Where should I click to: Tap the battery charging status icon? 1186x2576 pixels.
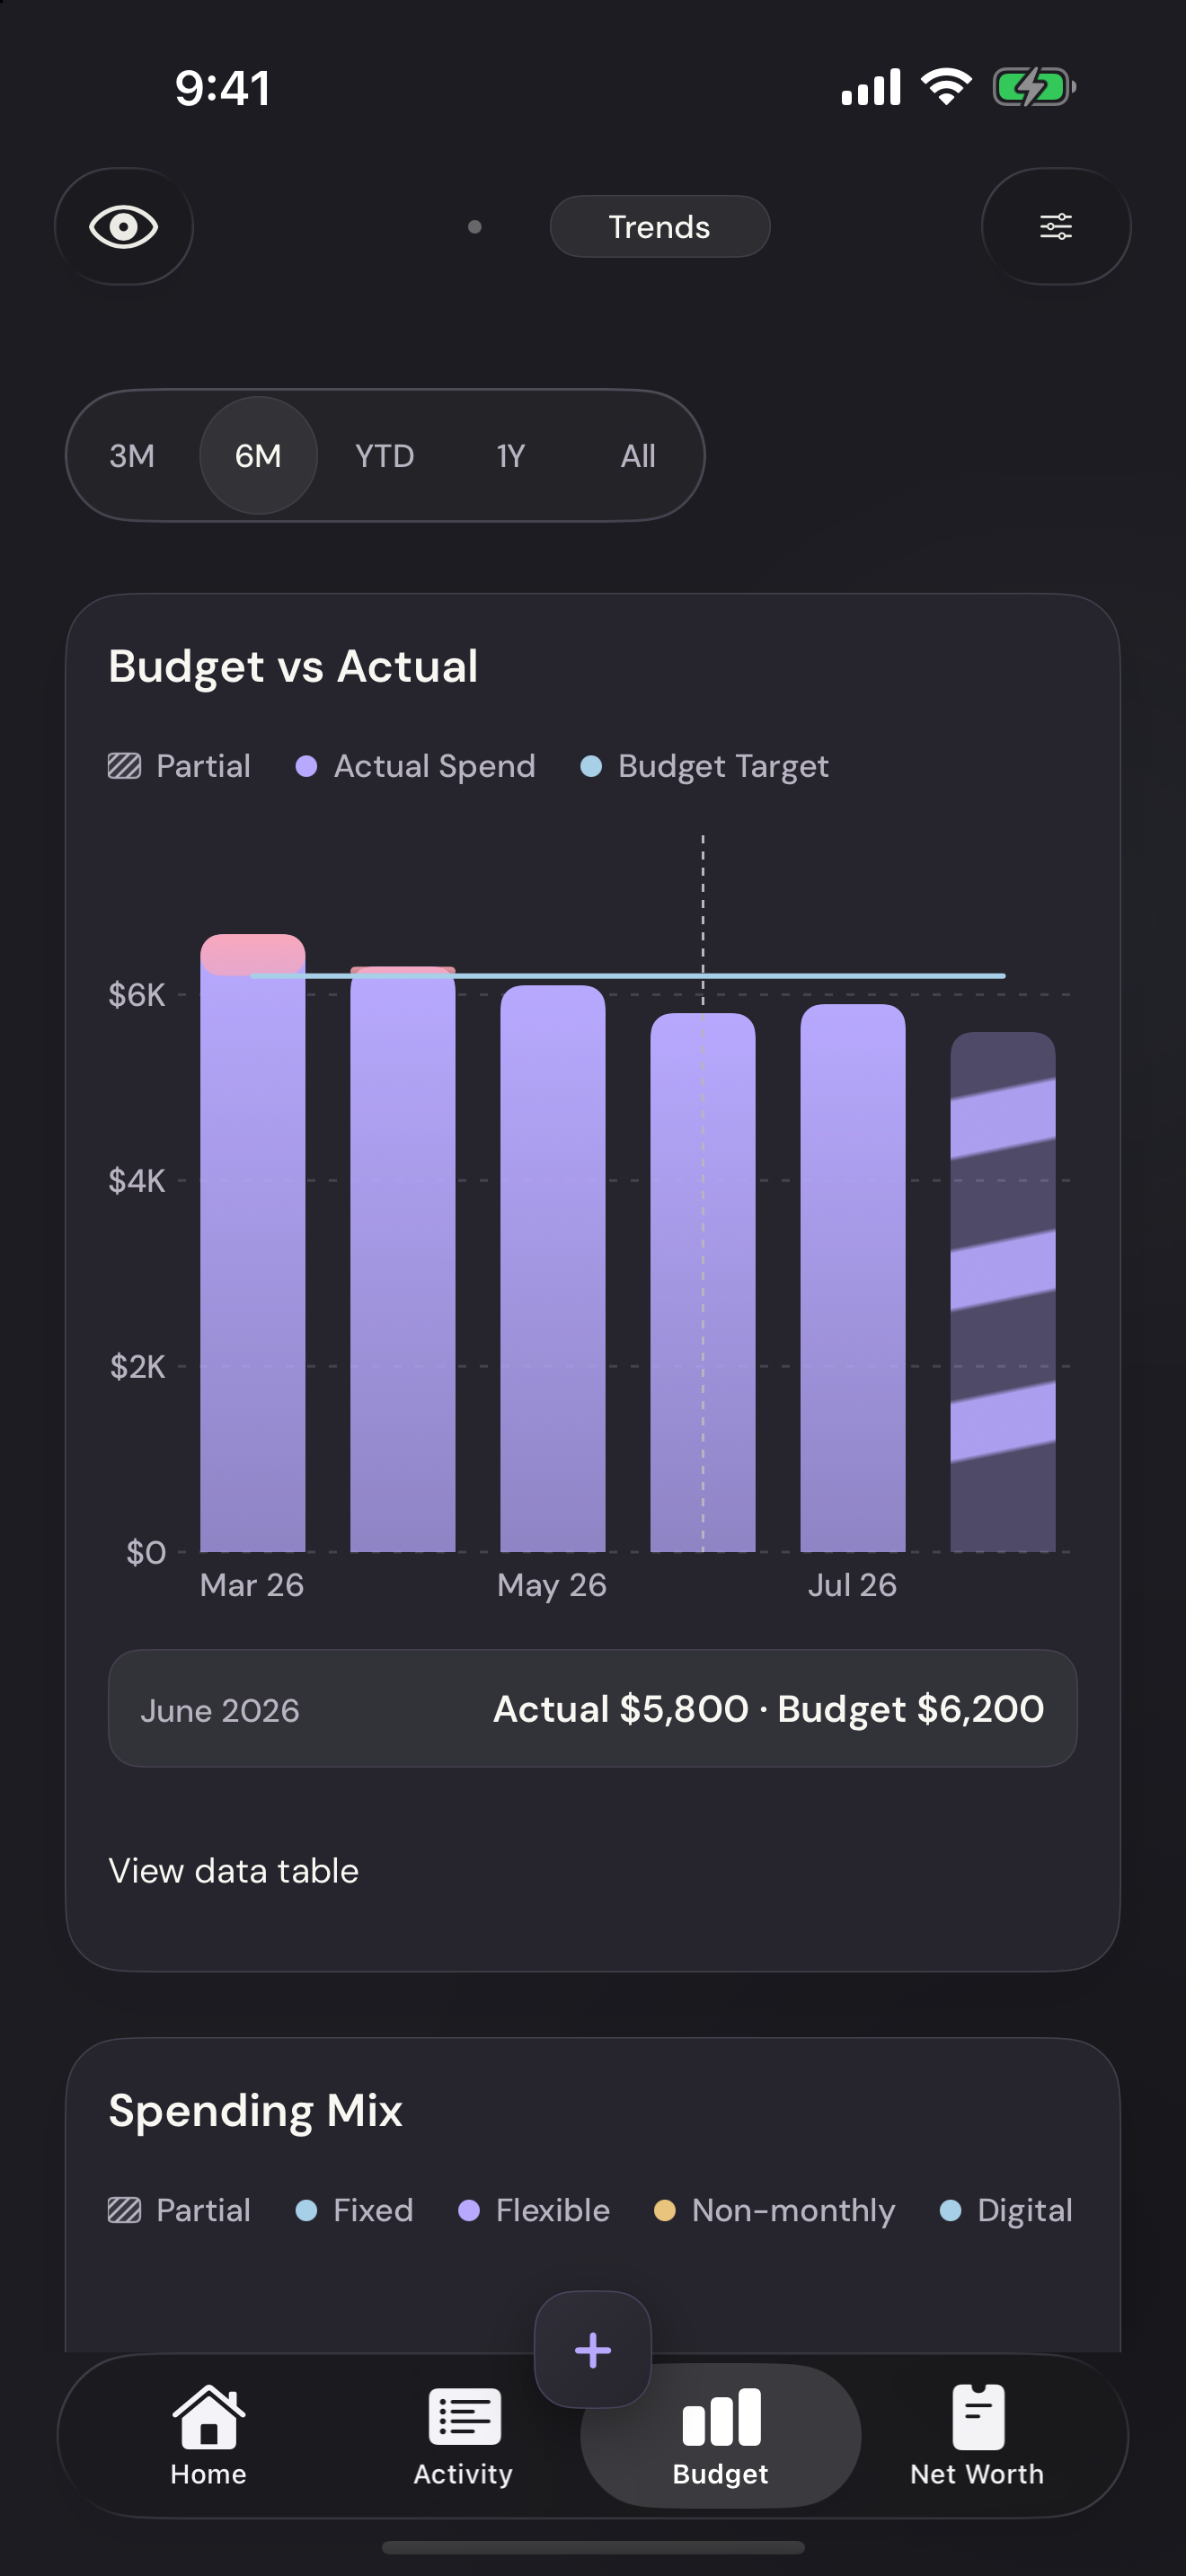click(x=1034, y=87)
